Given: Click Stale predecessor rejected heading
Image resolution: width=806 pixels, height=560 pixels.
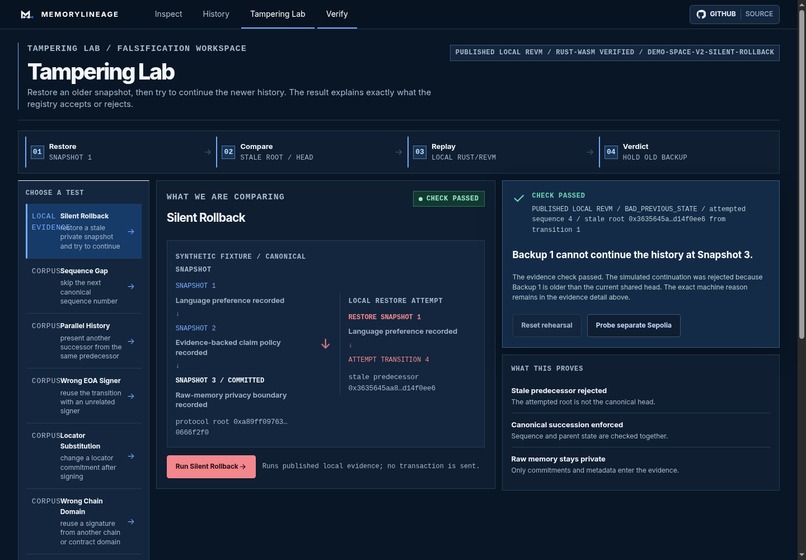Looking at the screenshot, I should click(559, 391).
